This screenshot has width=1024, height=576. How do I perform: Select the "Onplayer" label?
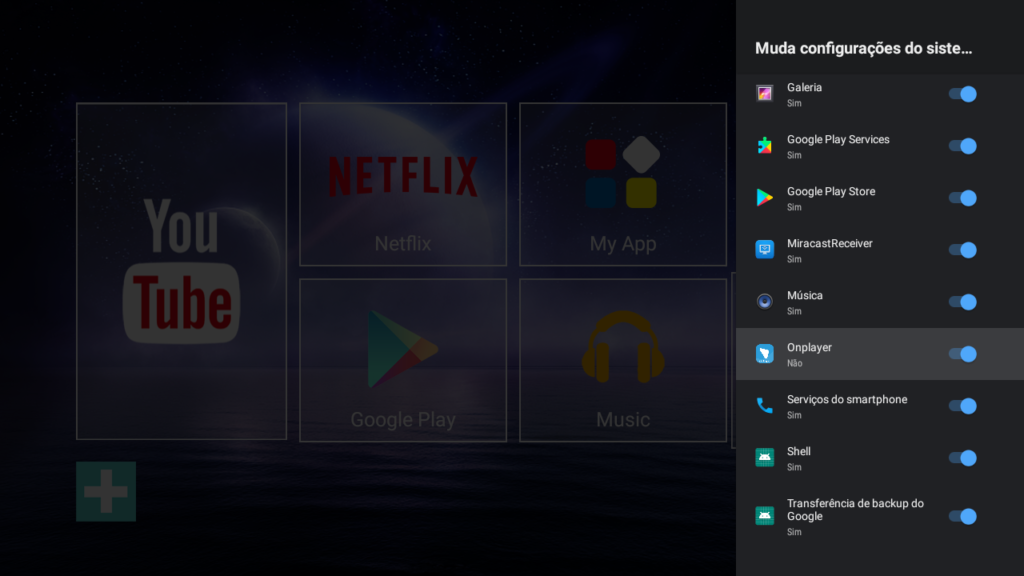click(x=809, y=347)
